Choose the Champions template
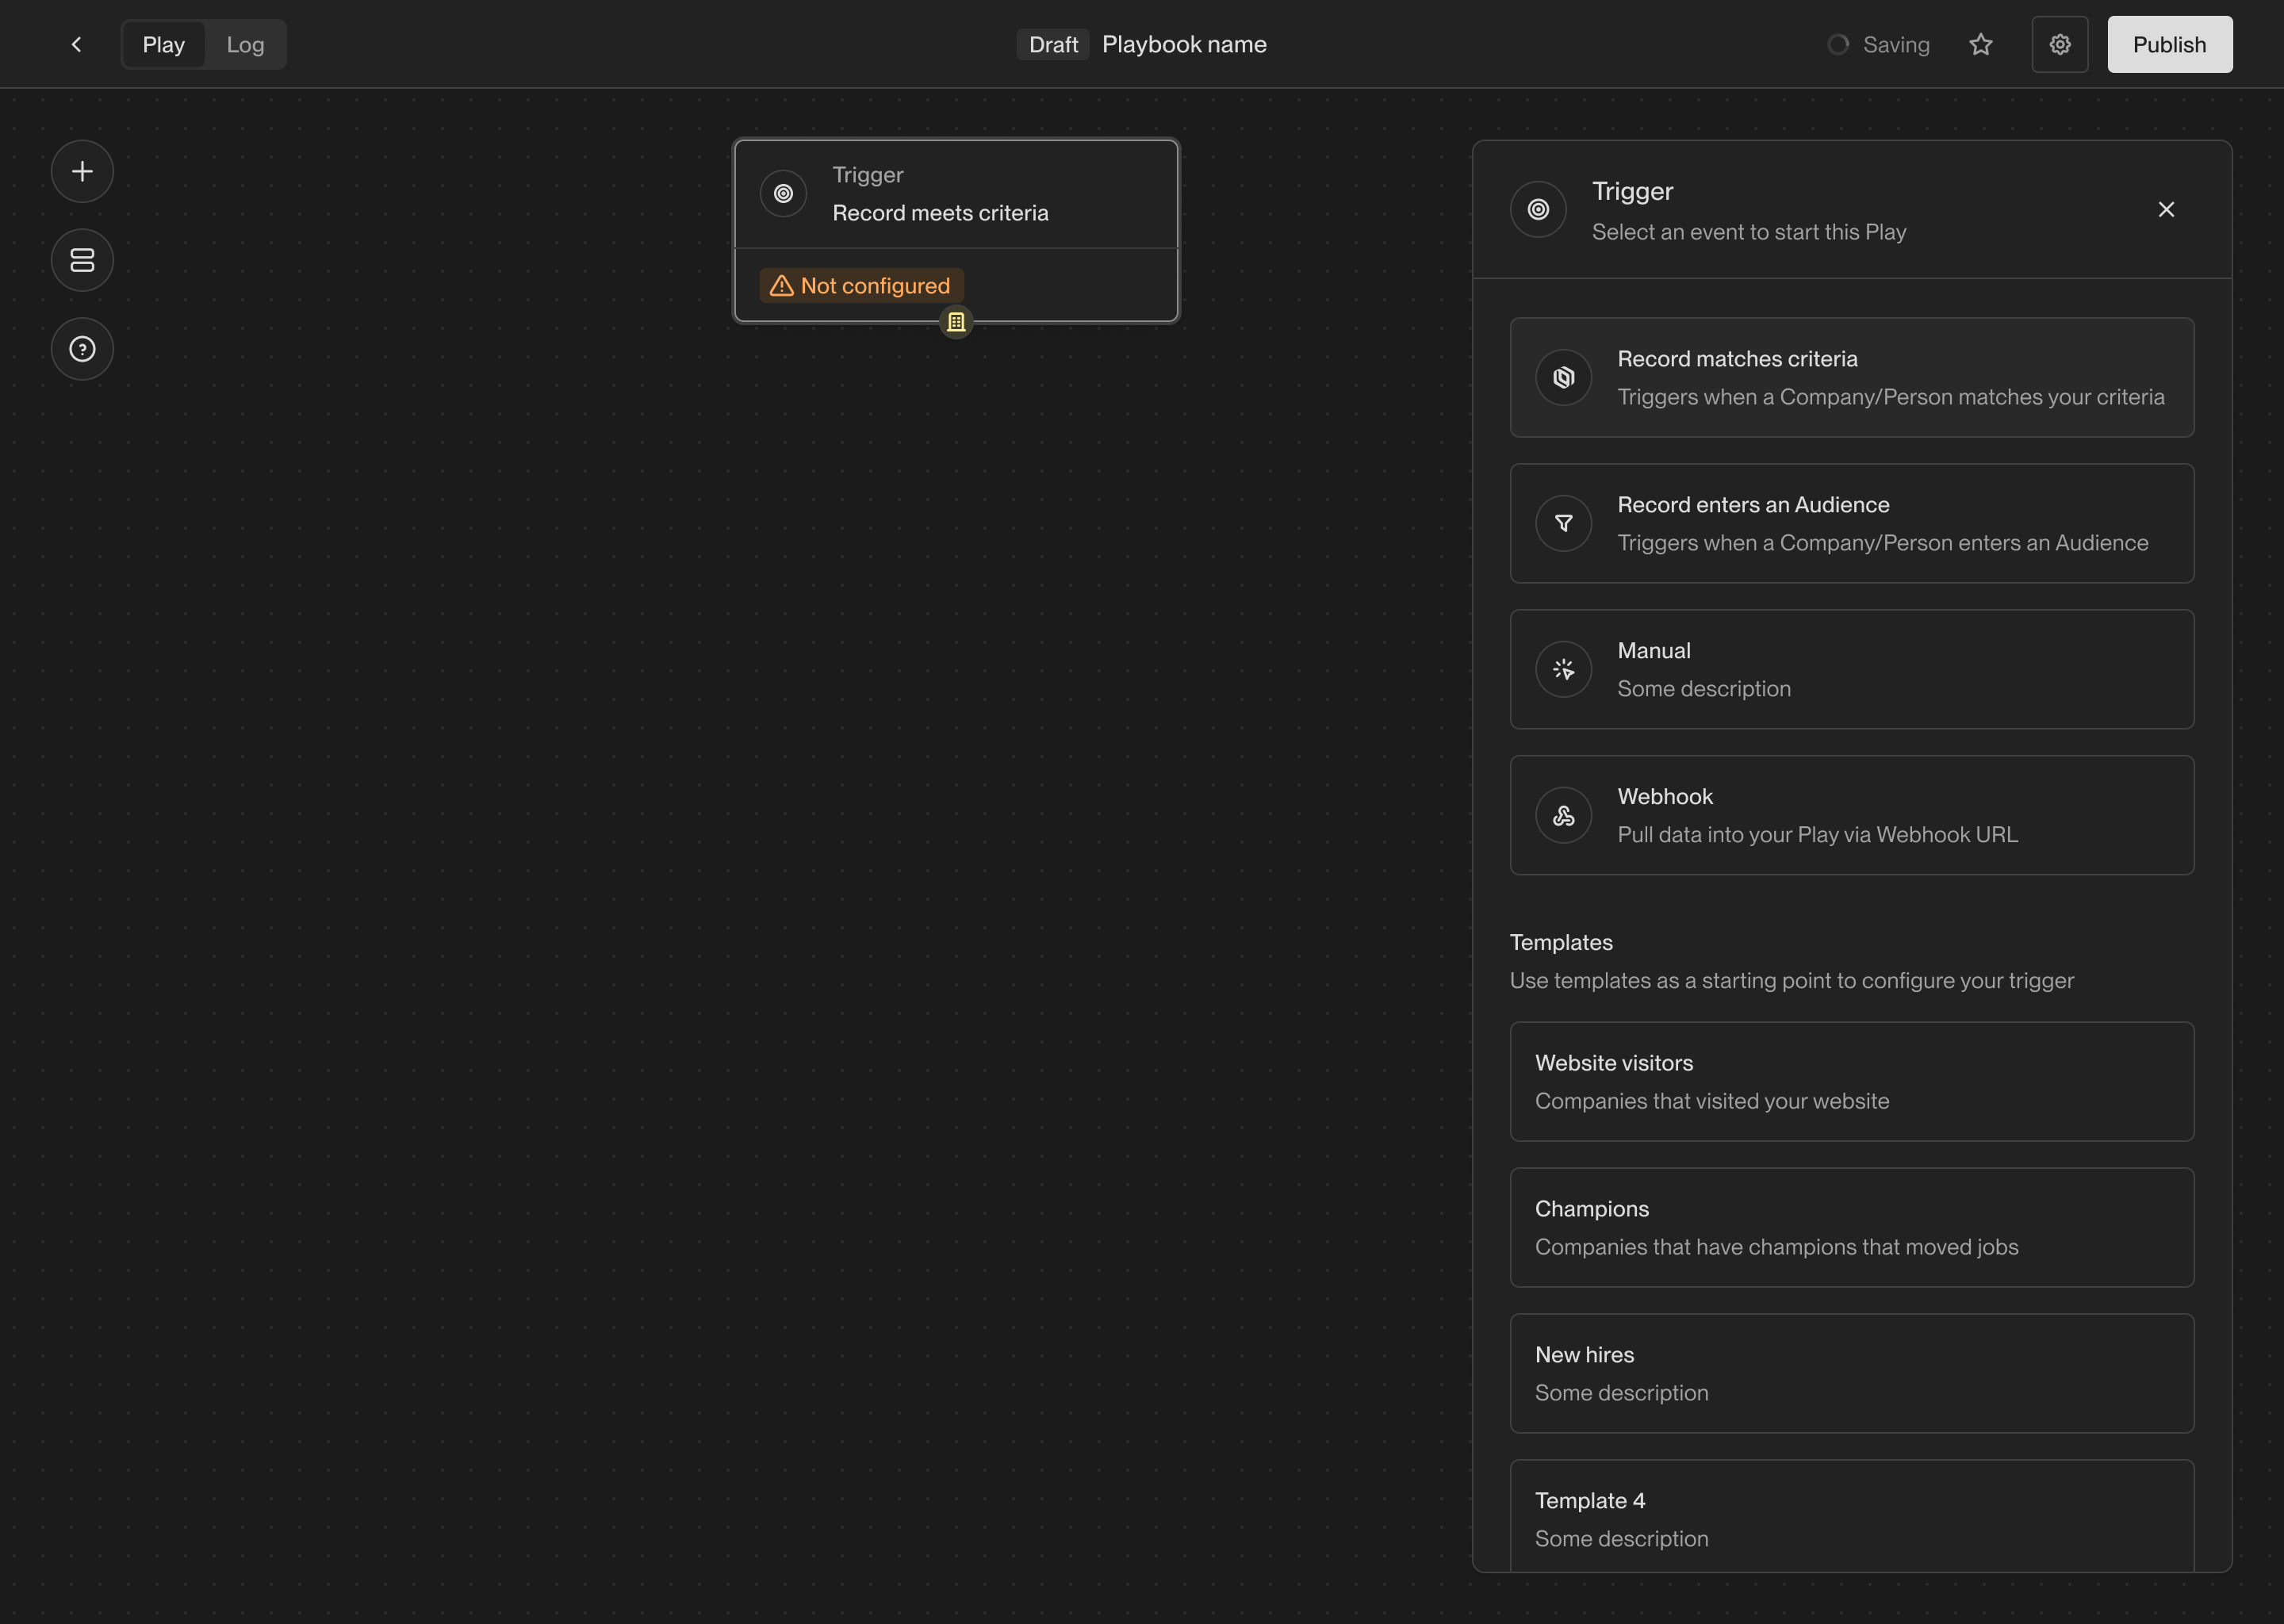The width and height of the screenshot is (2284, 1624). [x=1851, y=1228]
